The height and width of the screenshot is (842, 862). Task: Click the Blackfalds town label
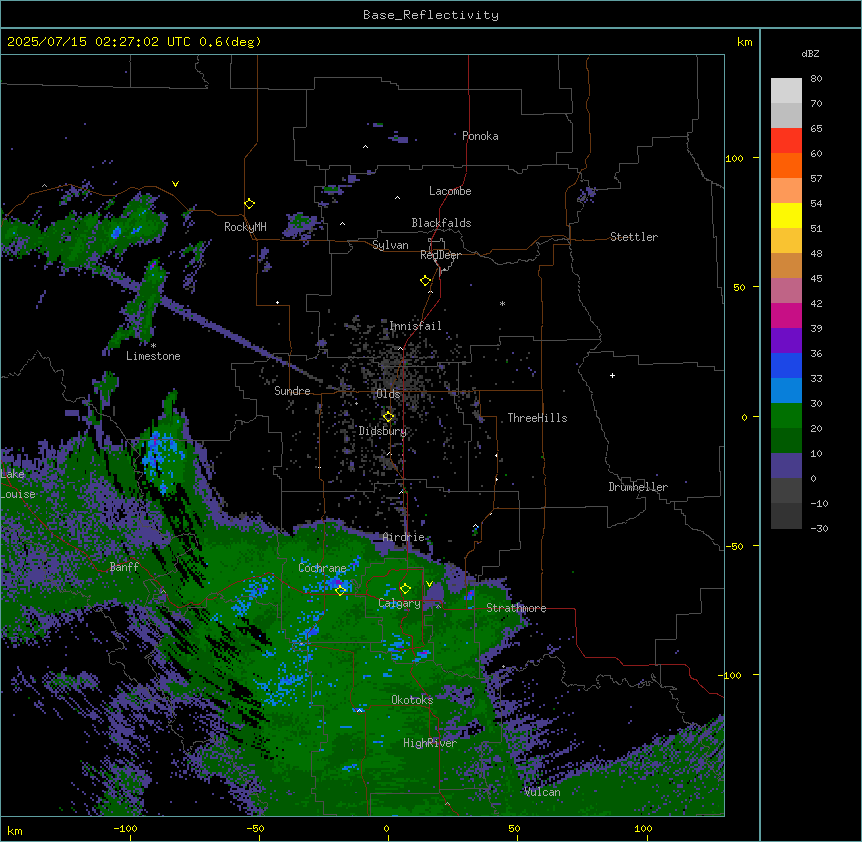click(x=441, y=223)
